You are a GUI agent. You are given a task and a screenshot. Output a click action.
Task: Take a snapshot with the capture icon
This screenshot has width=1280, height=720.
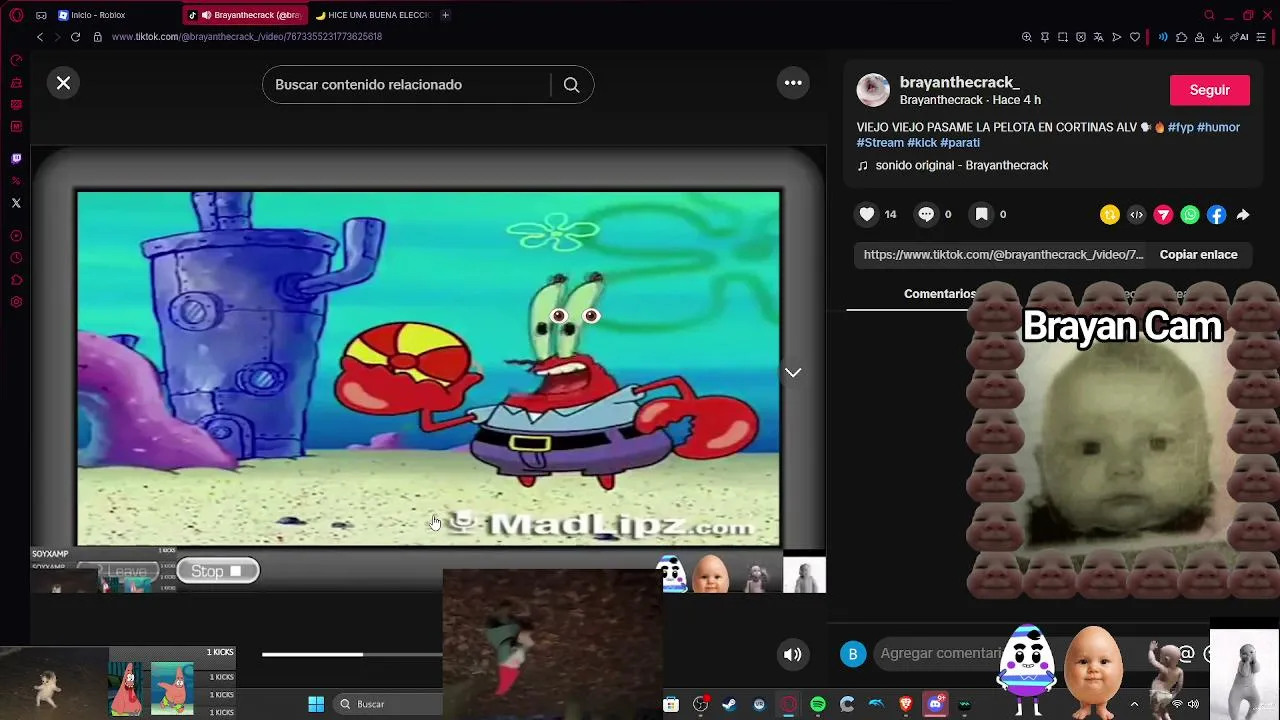(x=1063, y=37)
